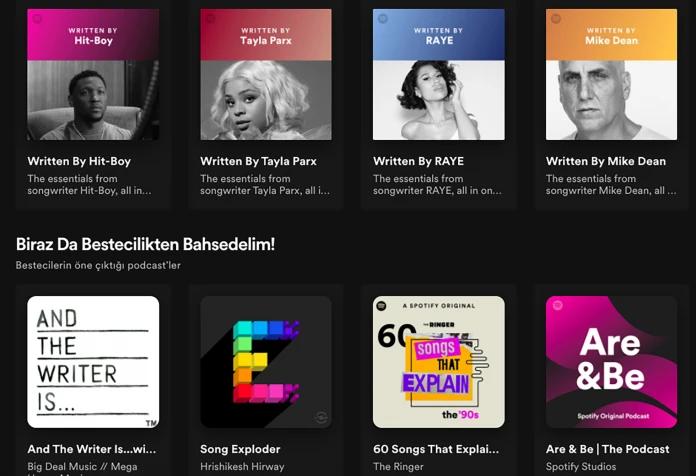
Task: Click Spotify logo on Are & Be cover
Action: (558, 305)
